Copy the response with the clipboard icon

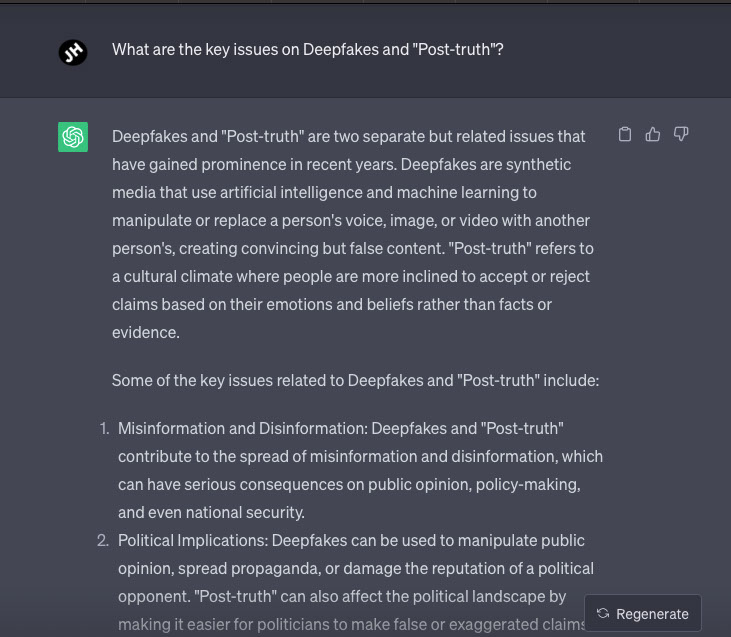625,134
